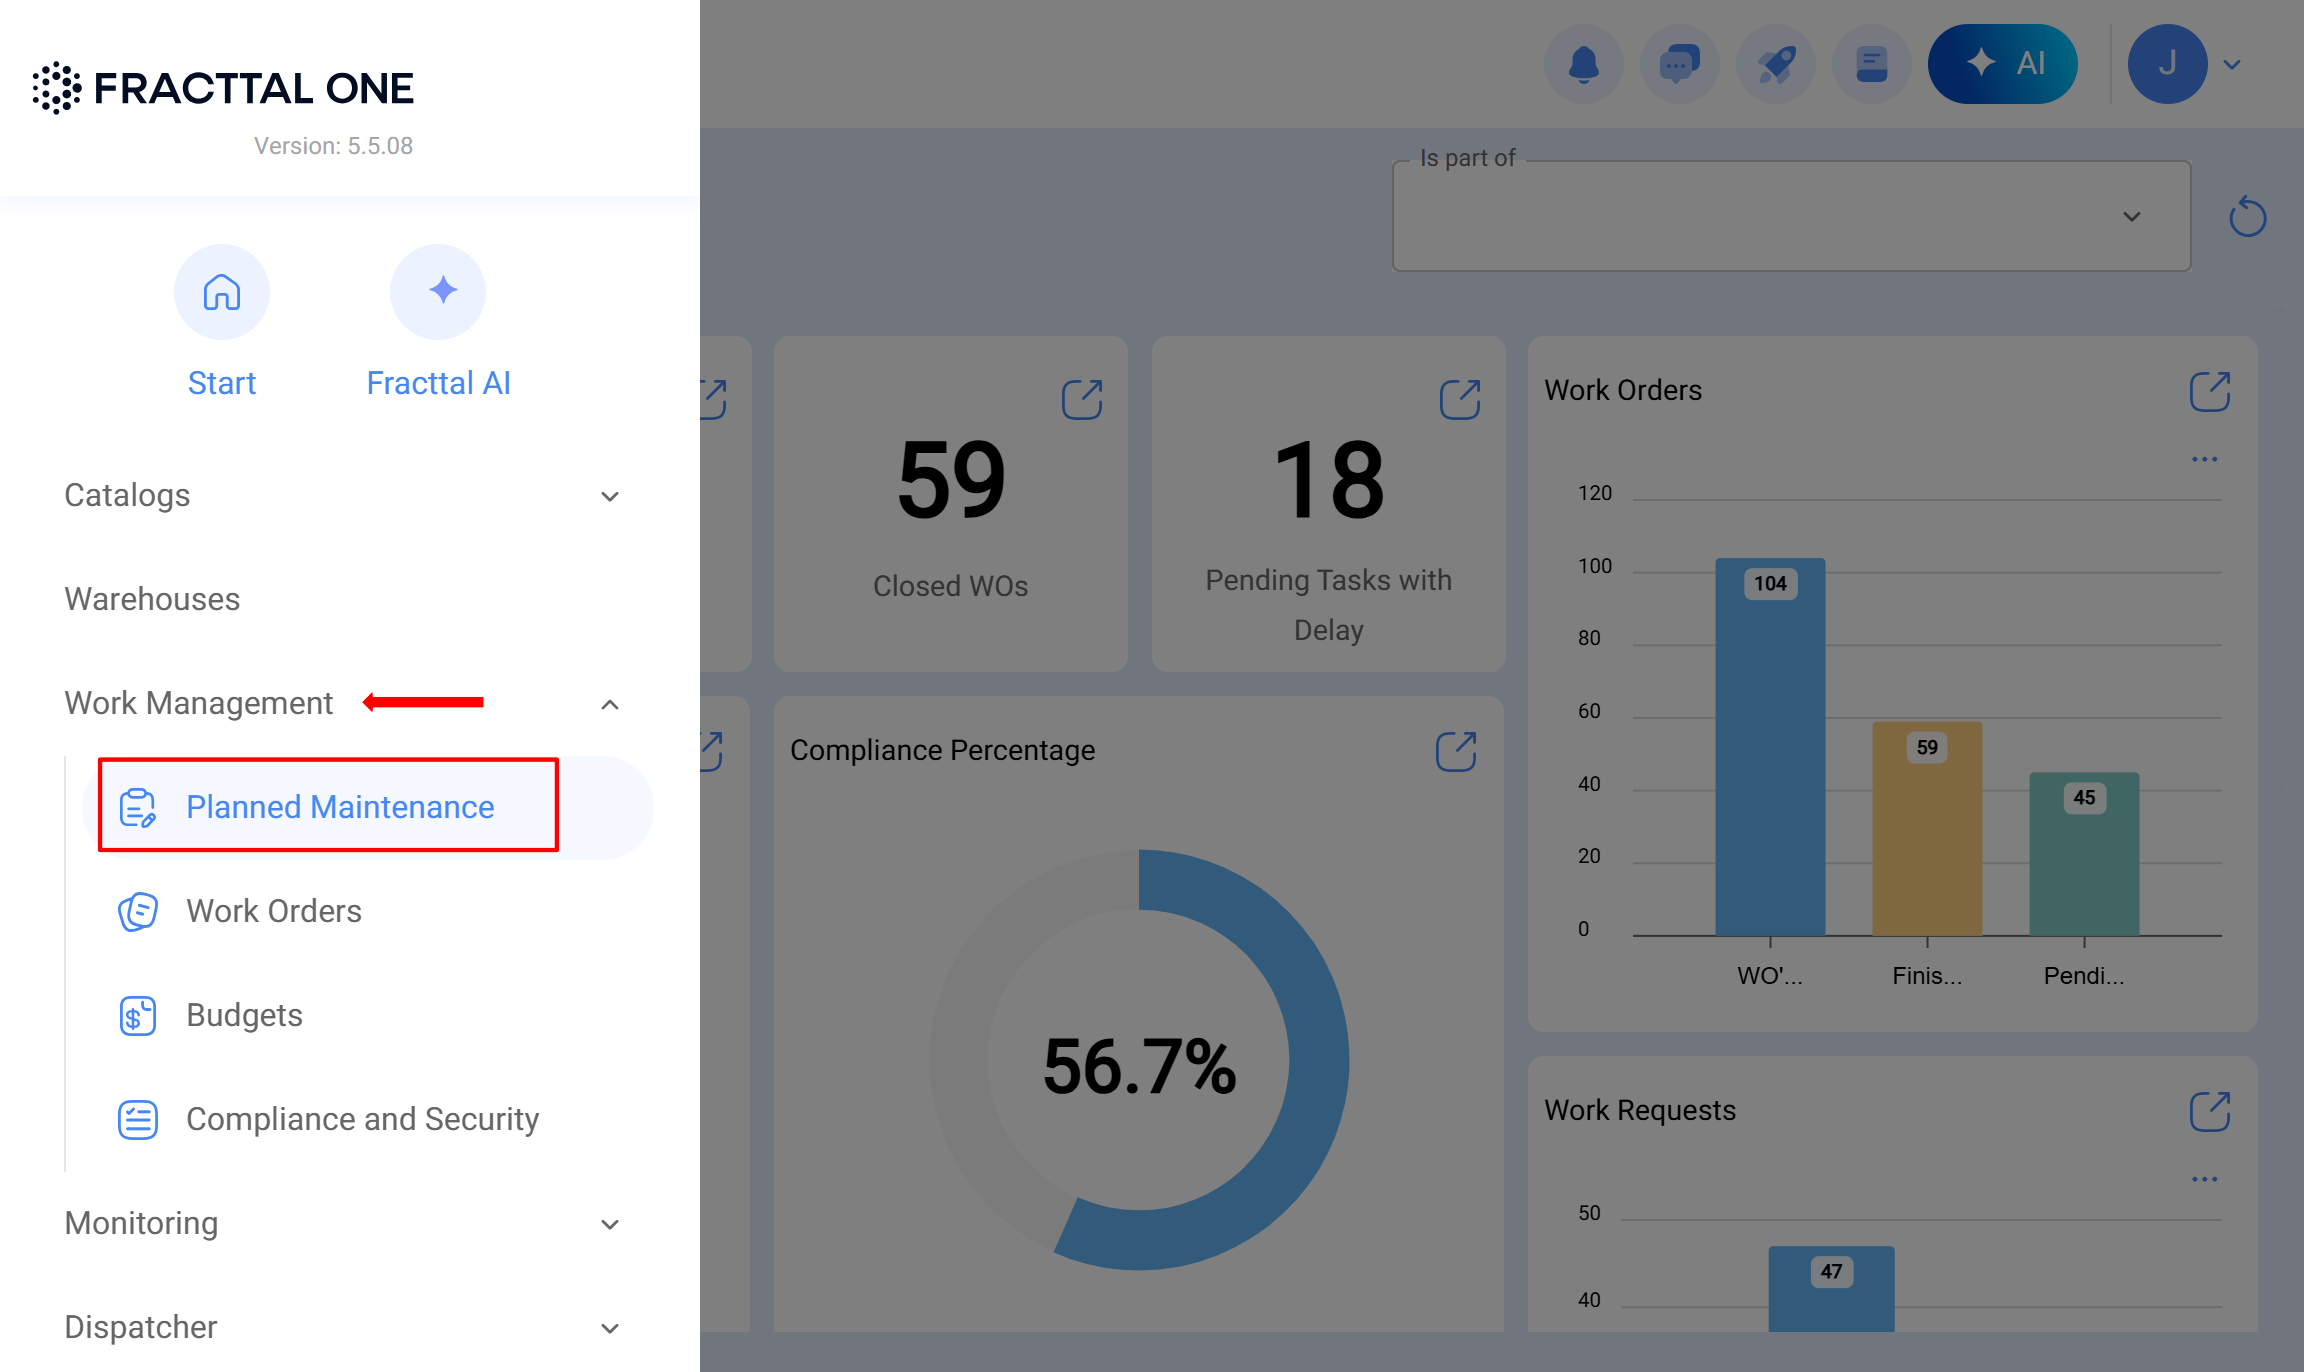Open Closed WOs card external link icon

(1082, 399)
